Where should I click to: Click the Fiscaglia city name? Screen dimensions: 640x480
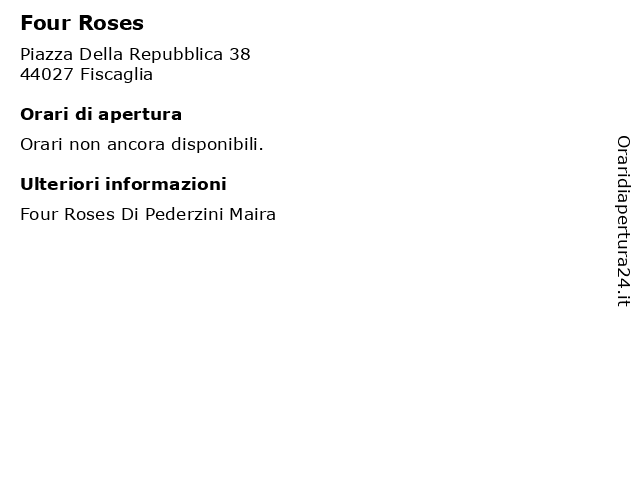click(x=116, y=75)
